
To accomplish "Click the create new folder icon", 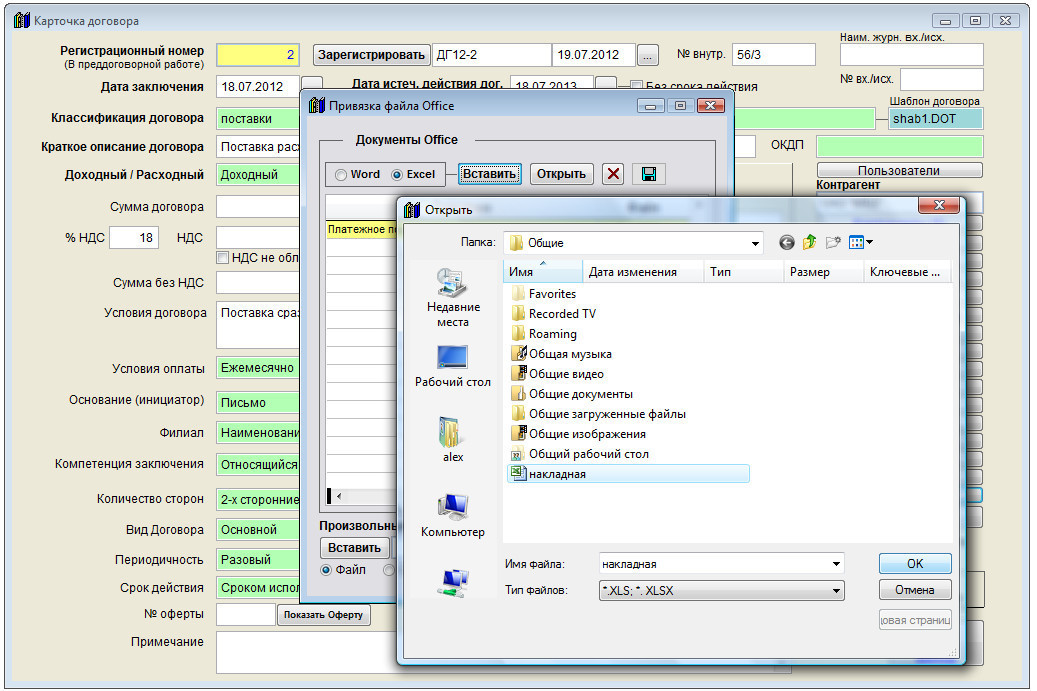I will click(x=833, y=242).
